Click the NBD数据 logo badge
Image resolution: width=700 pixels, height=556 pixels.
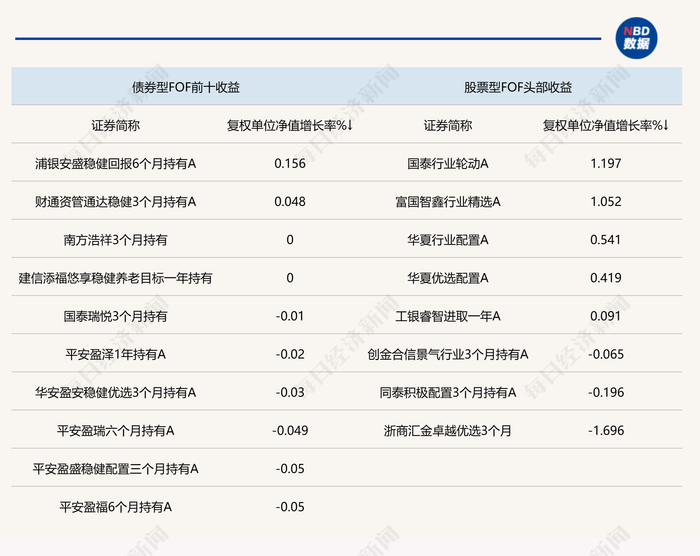coord(636,38)
